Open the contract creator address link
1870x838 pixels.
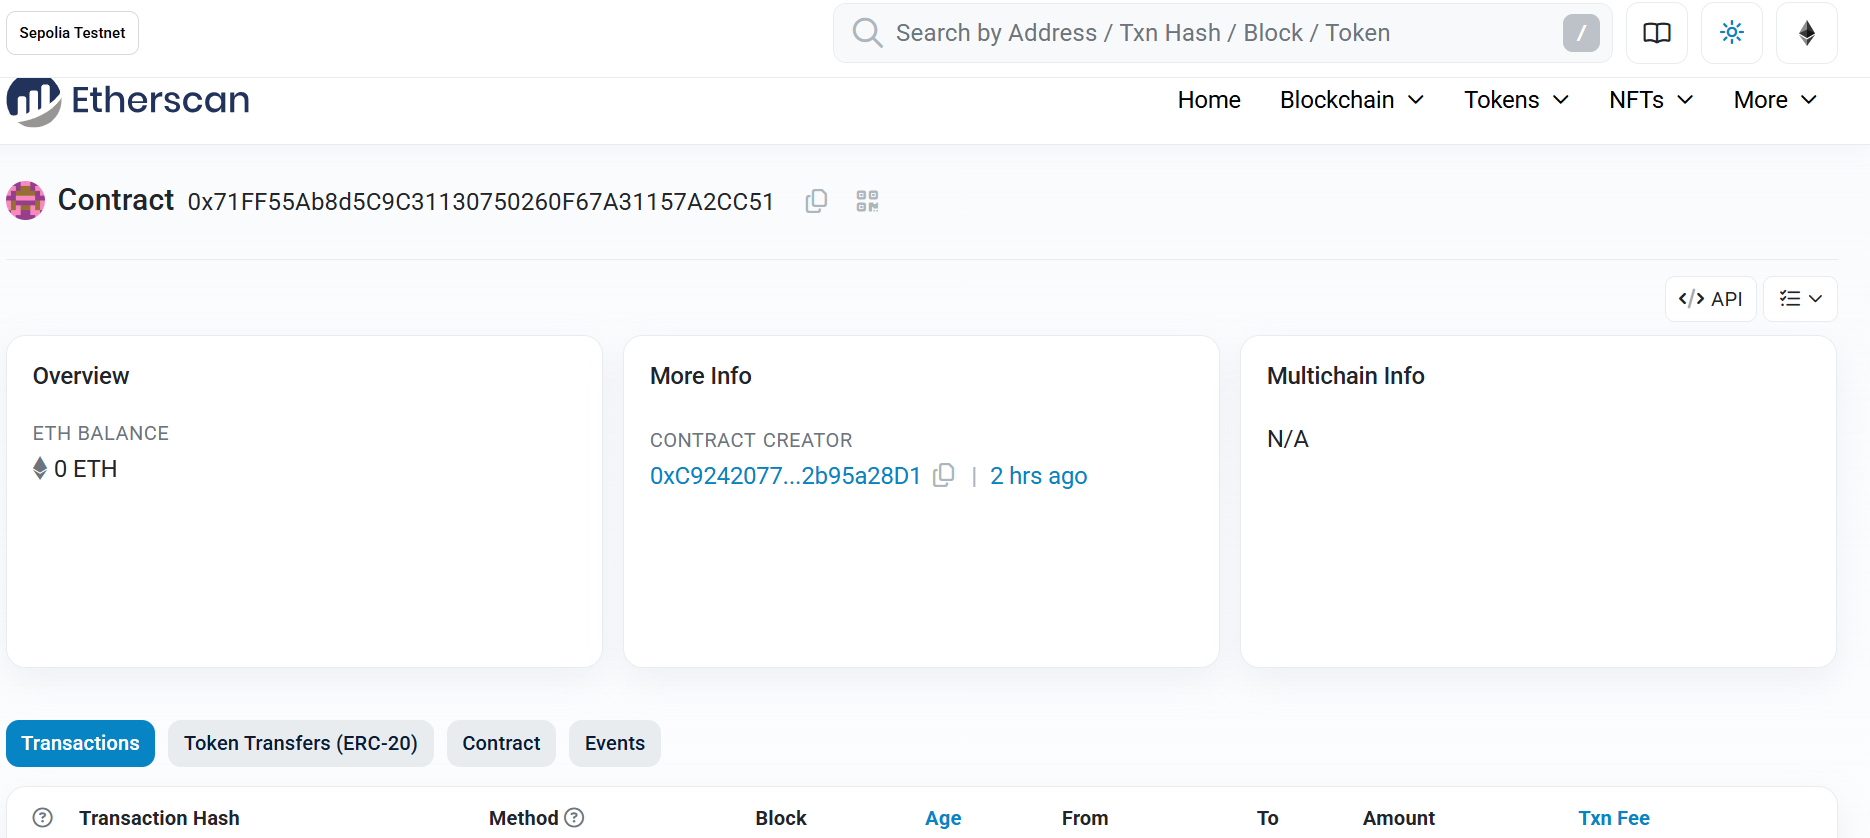click(x=785, y=476)
